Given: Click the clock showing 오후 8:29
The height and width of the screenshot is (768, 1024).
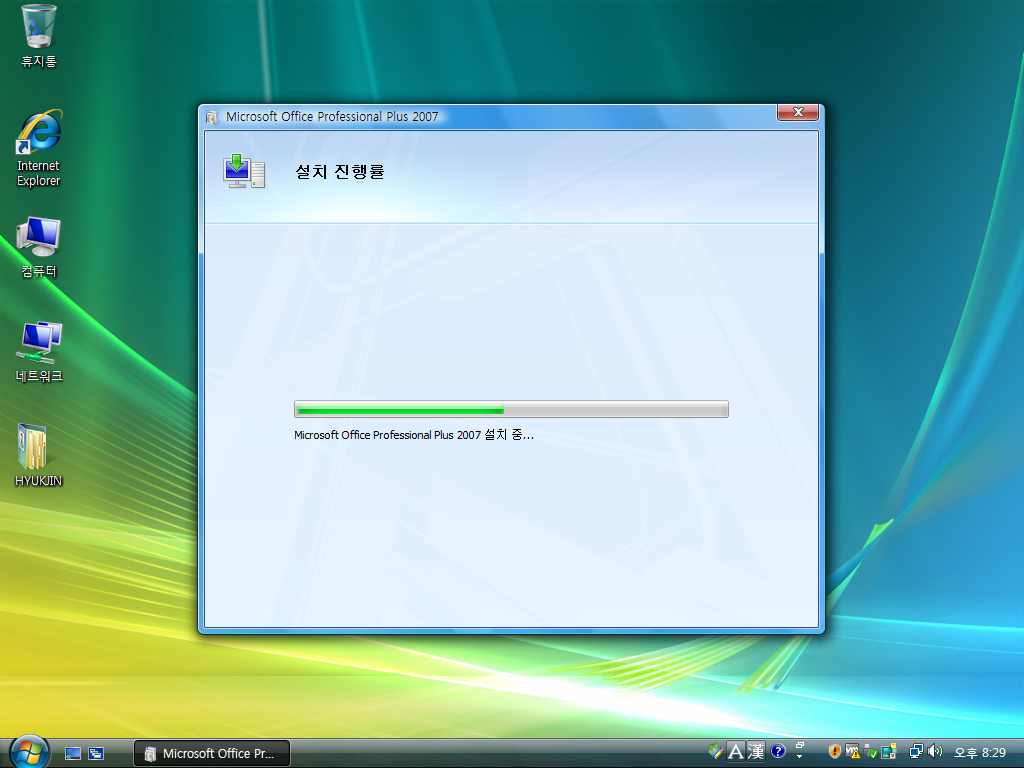Looking at the screenshot, I should (x=980, y=752).
